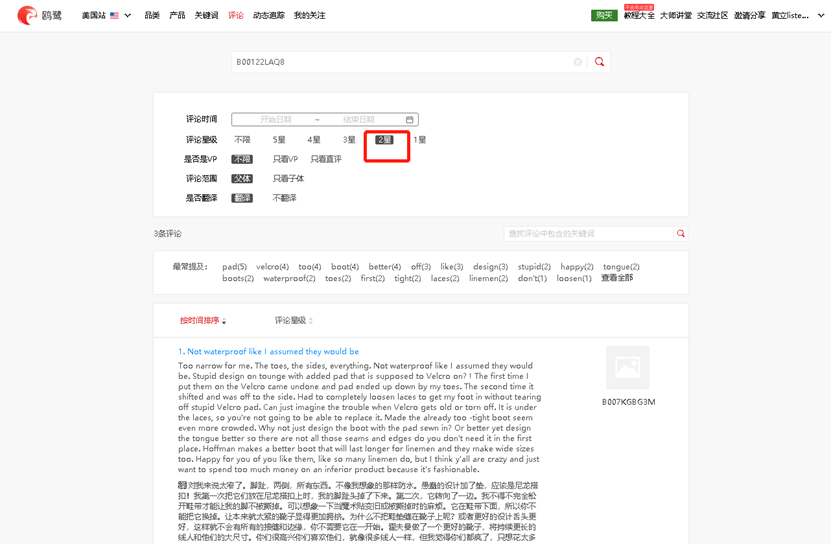Click the pad(5) keyword tag
The width and height of the screenshot is (831, 544).
click(x=234, y=267)
